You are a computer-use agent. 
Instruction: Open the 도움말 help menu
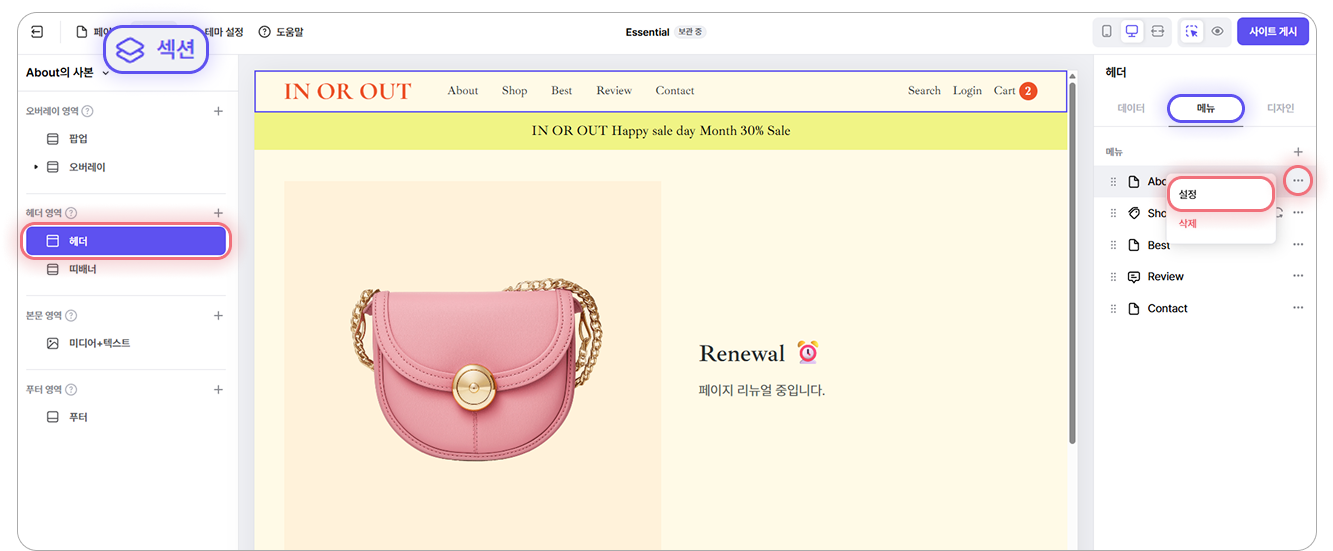[281, 32]
